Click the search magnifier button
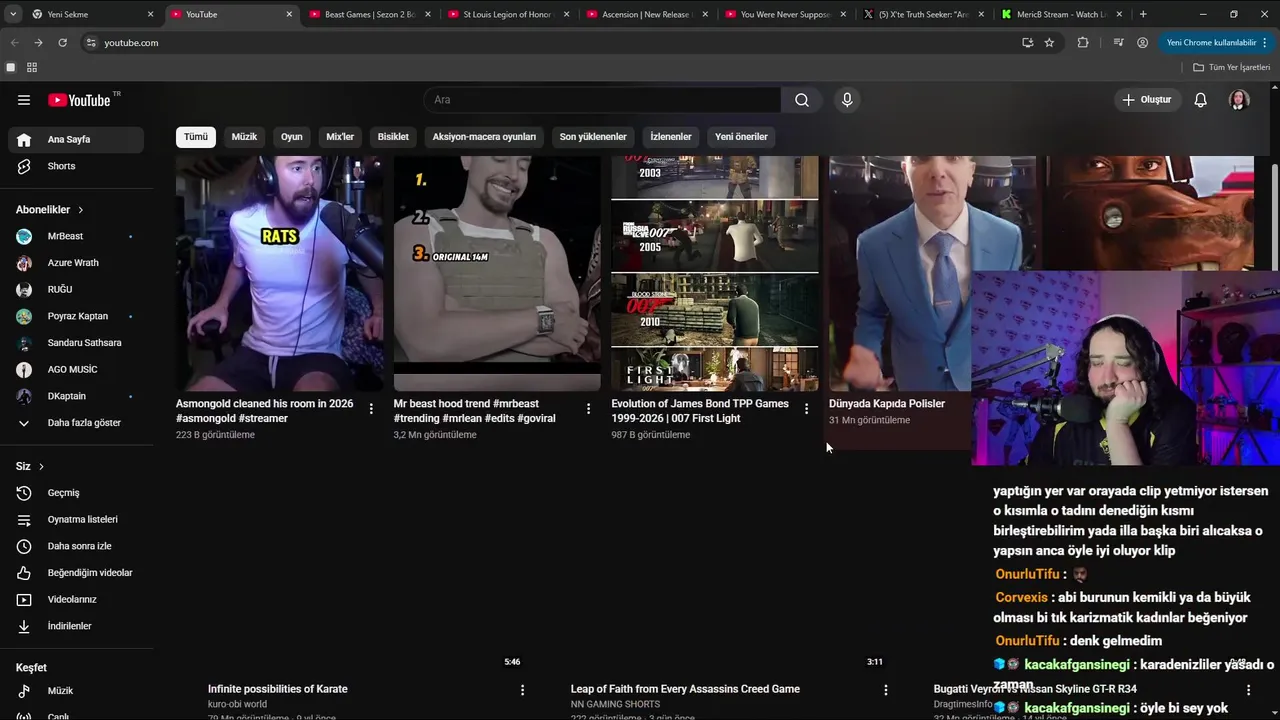The height and width of the screenshot is (720, 1280). click(802, 100)
